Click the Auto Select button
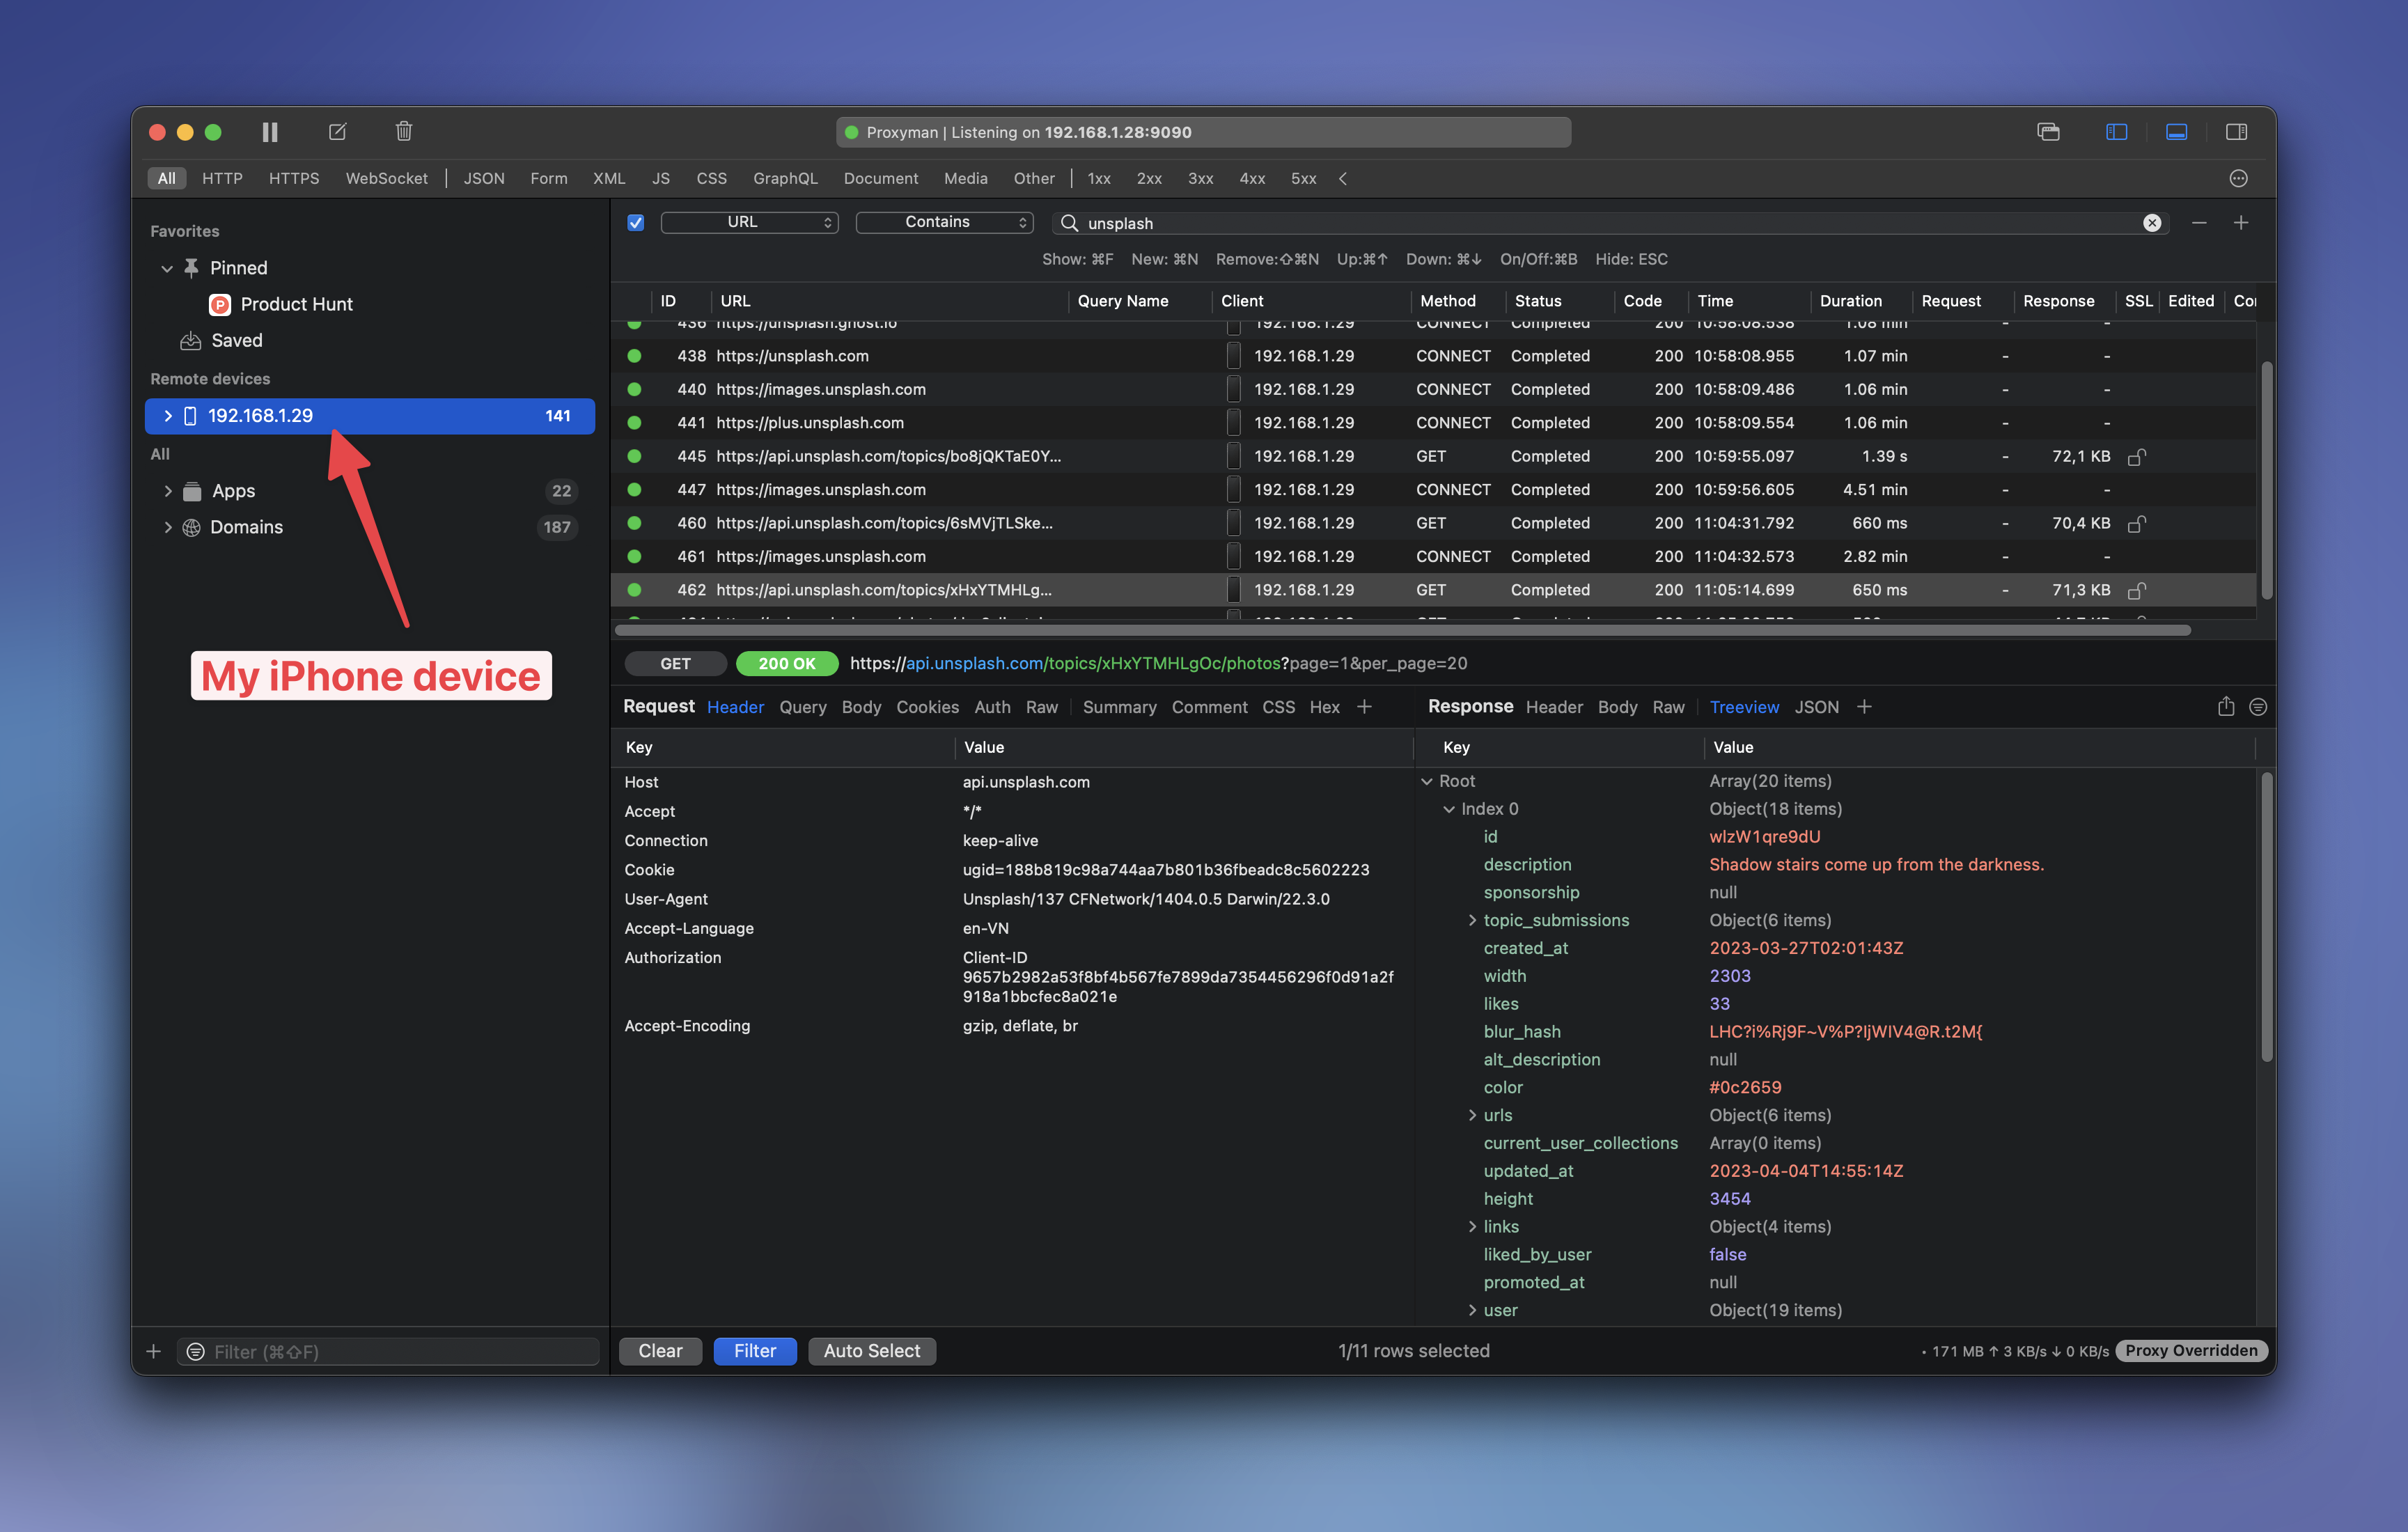The width and height of the screenshot is (2408, 1532). [x=872, y=1351]
